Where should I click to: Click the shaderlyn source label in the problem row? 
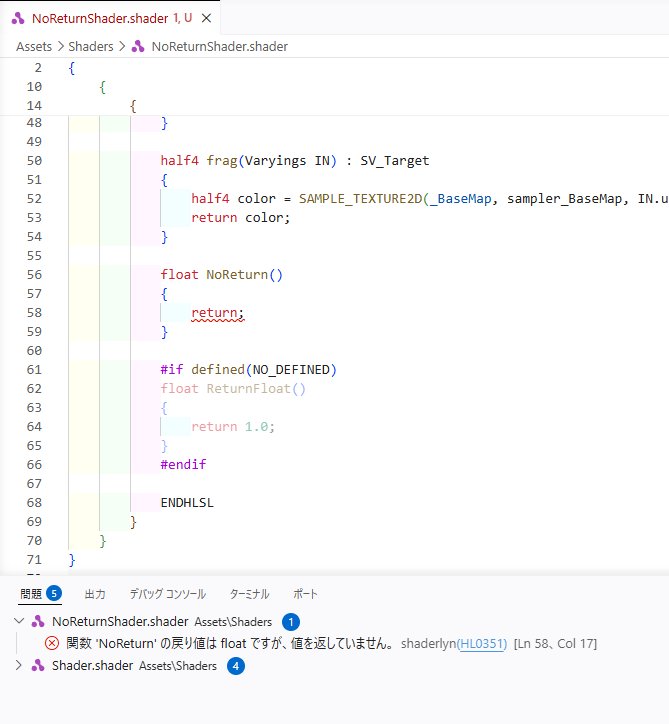click(x=428, y=644)
